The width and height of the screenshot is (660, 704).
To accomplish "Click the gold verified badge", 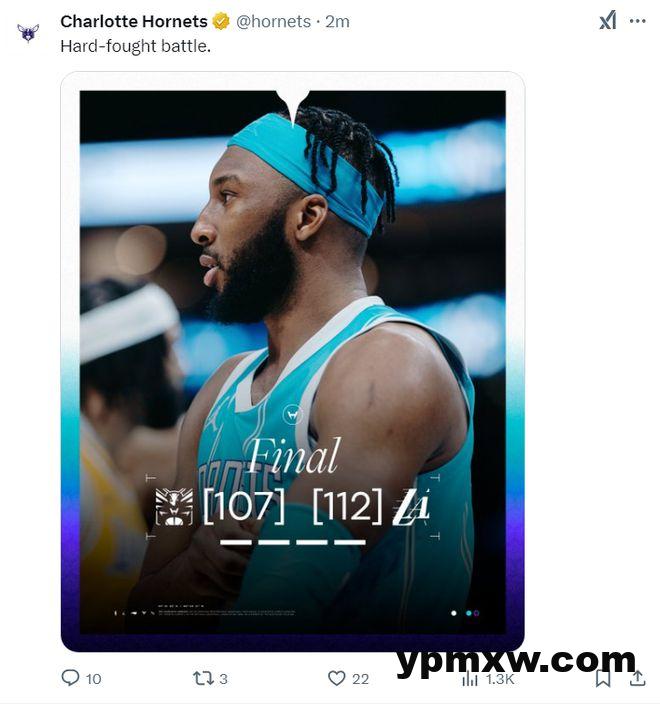I will [220, 21].
